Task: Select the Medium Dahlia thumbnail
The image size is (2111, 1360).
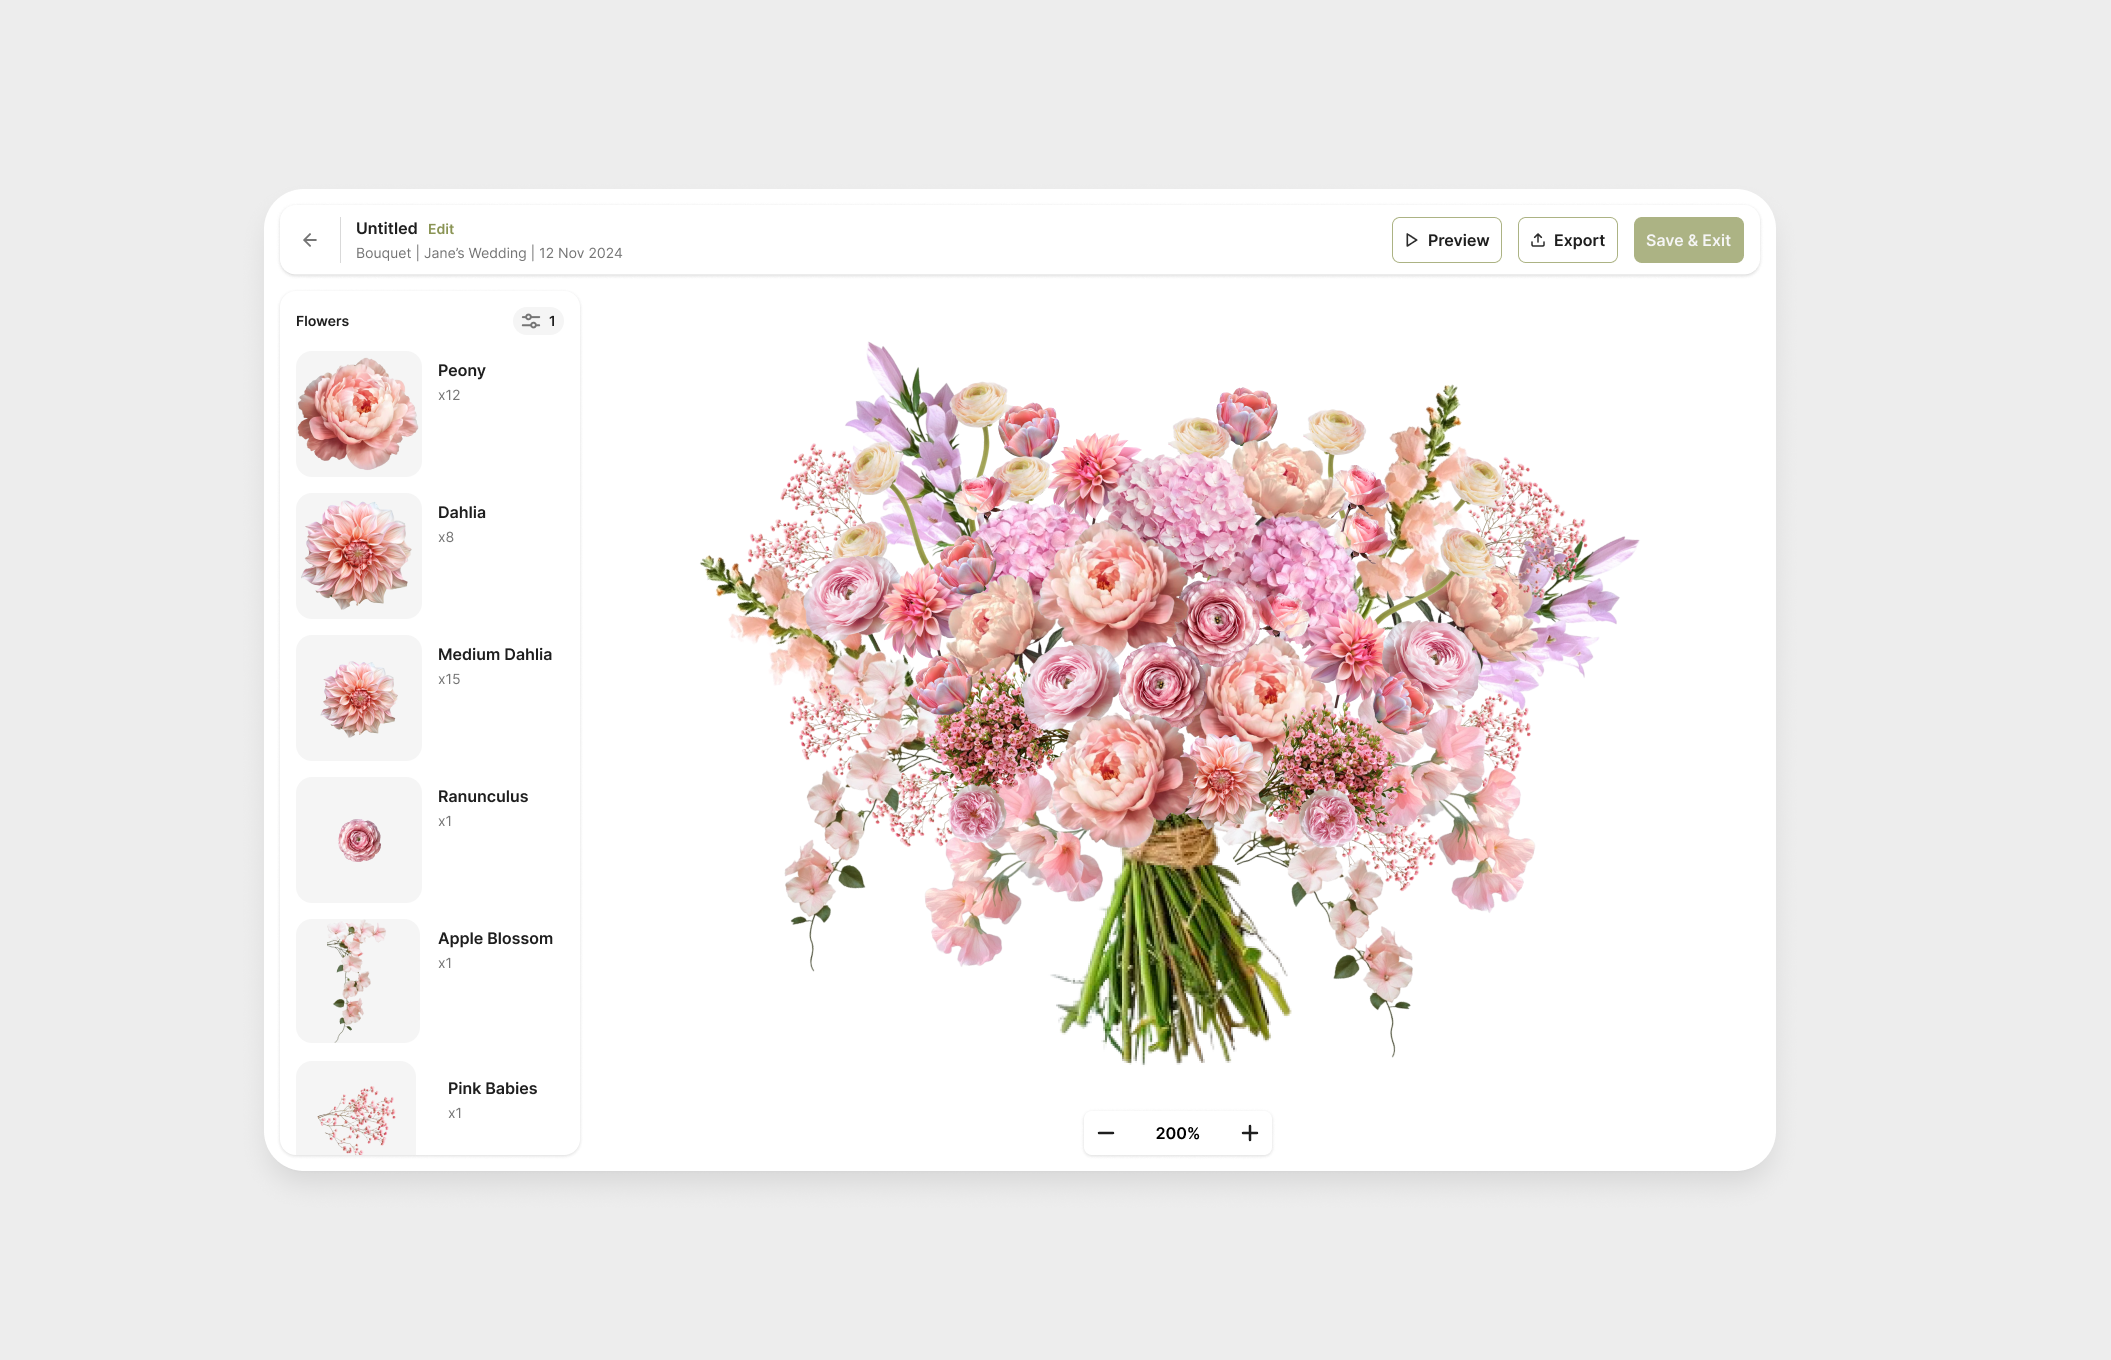Action: point(359,698)
